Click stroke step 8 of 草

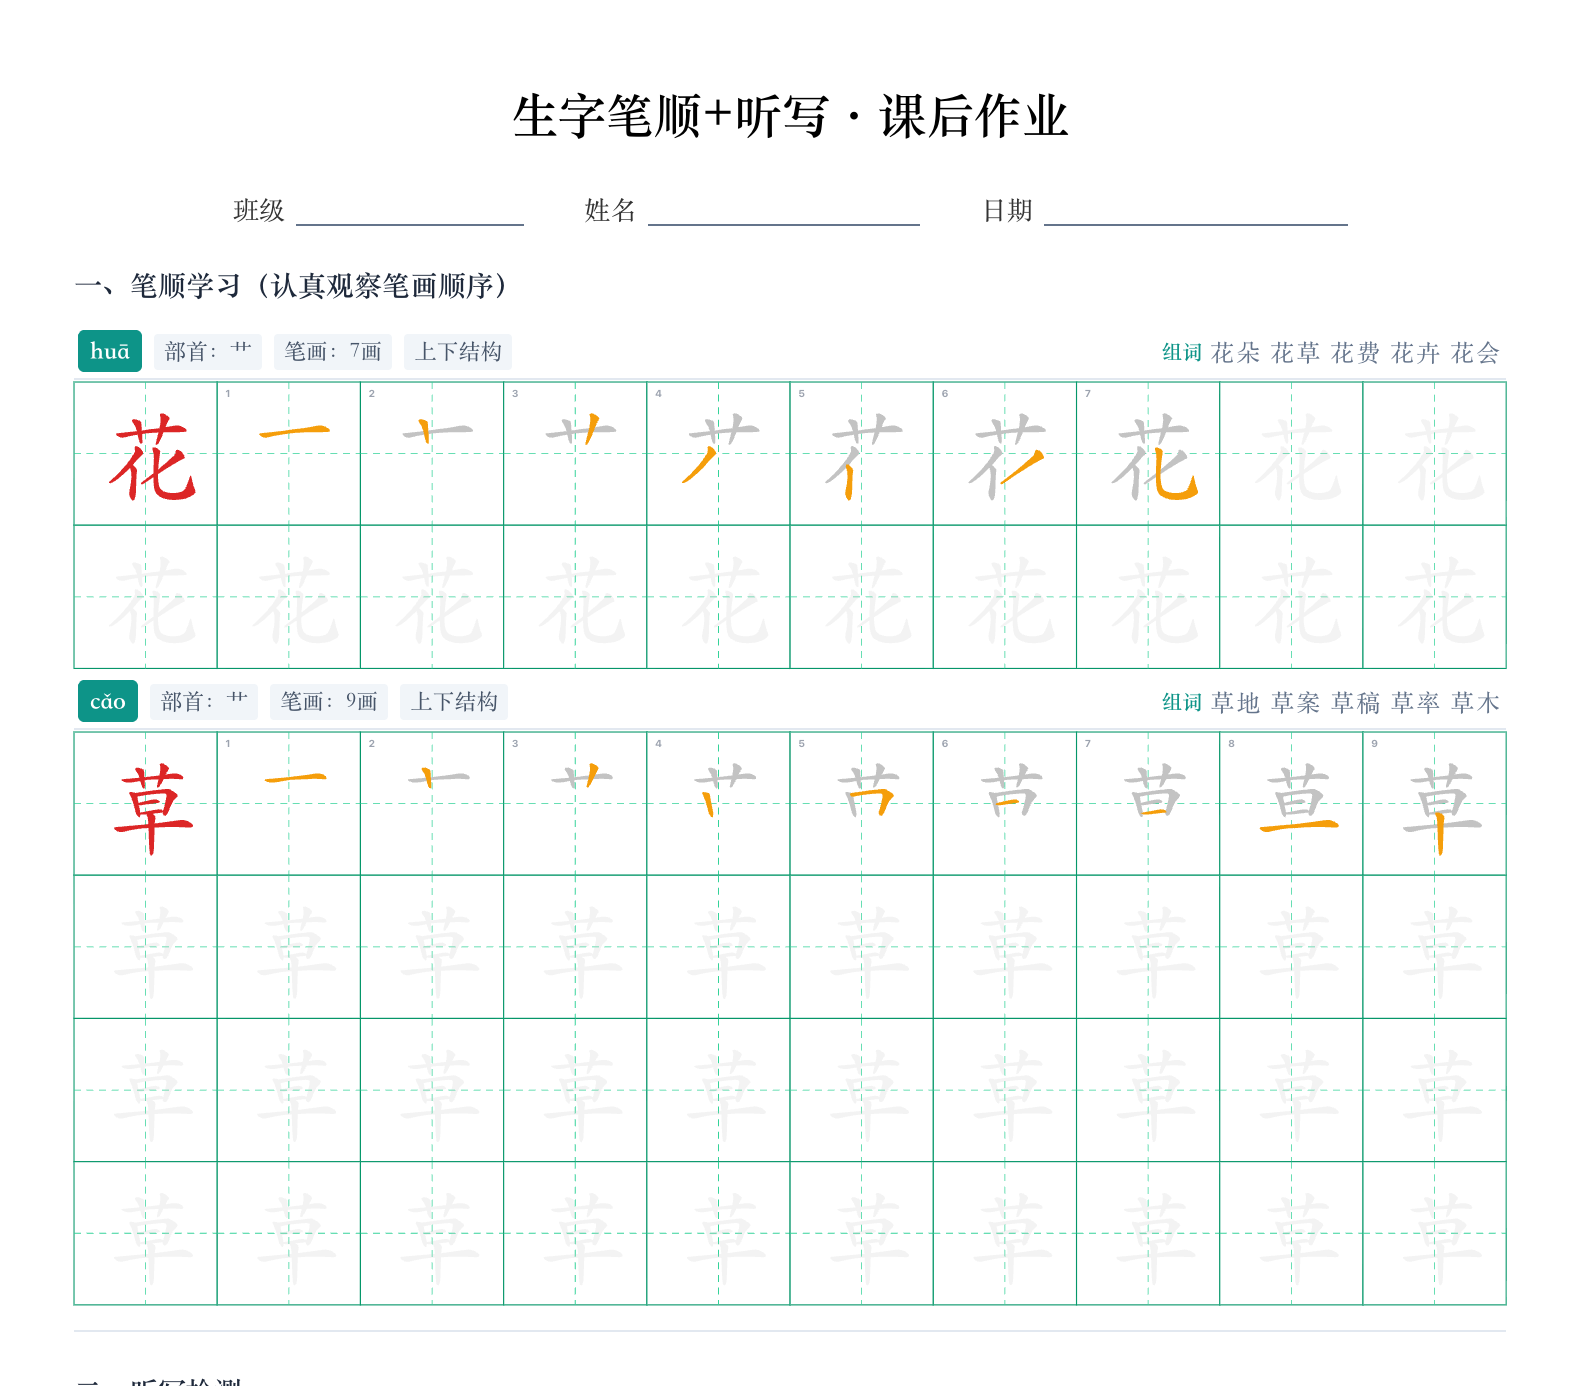1291,804
